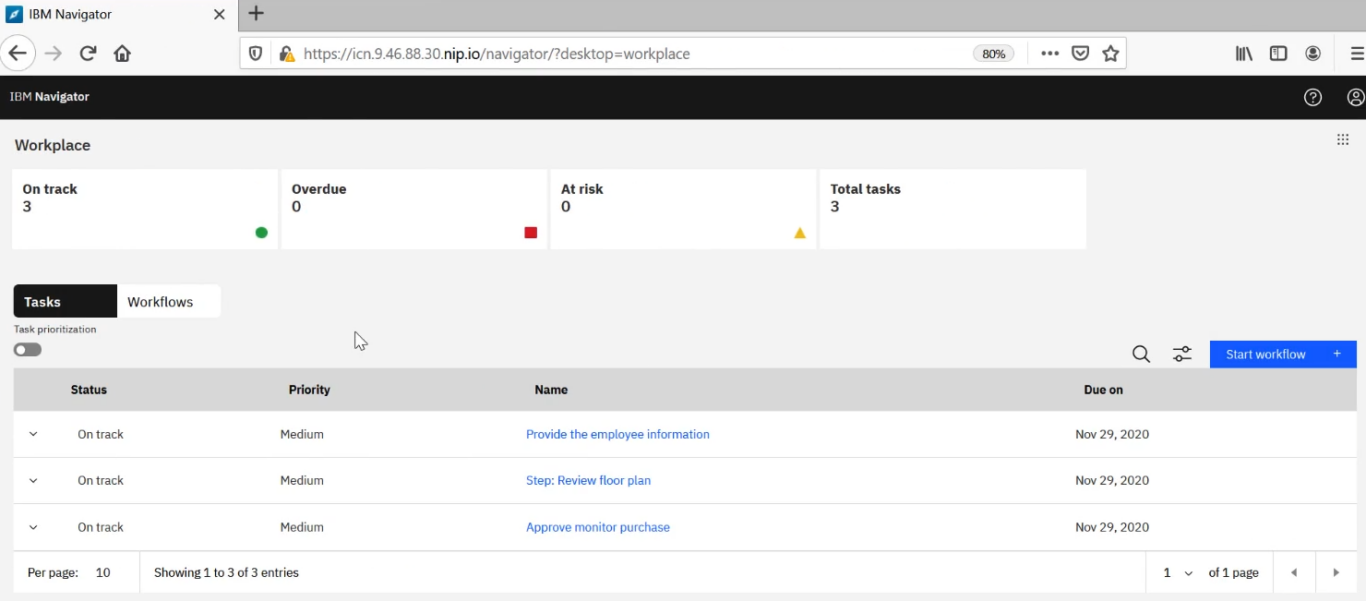The width and height of the screenshot is (1366, 601).
Task: Select the On track summary card
Action: tap(145, 209)
